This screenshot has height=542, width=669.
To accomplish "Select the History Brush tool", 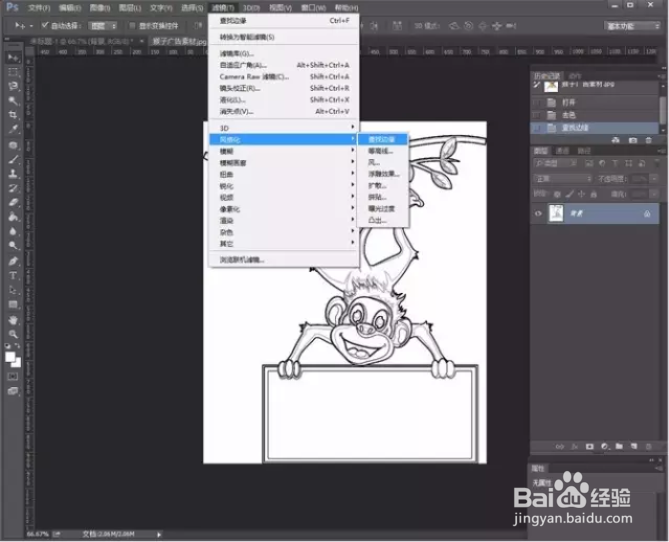I will click(13, 188).
